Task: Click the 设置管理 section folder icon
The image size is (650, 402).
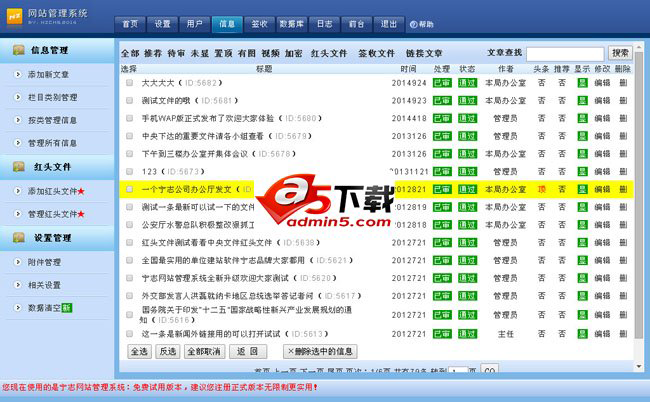Action: [19, 237]
